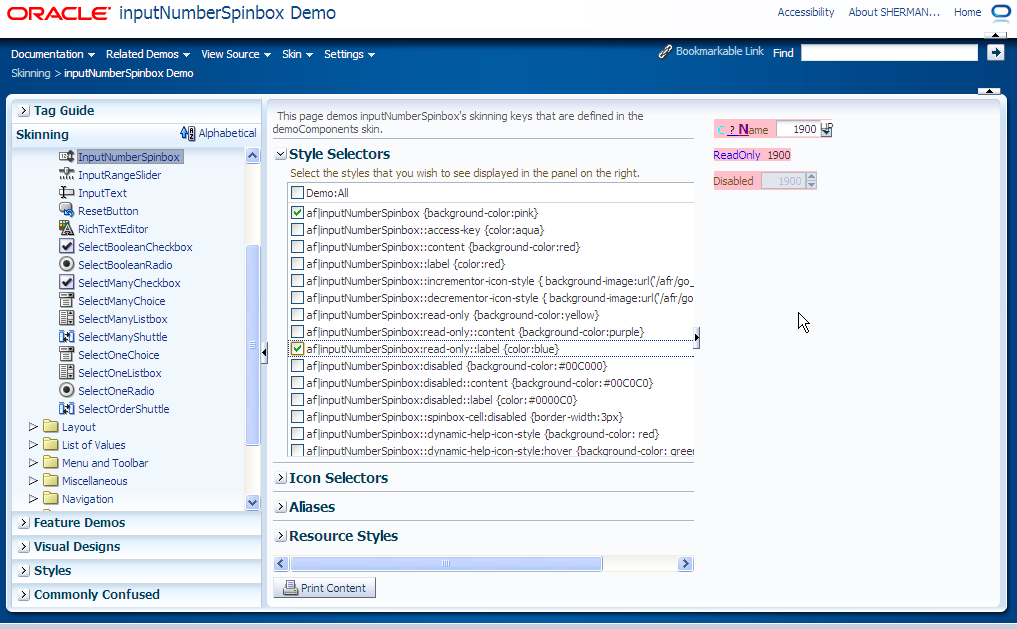Open the Documentation menu
This screenshot has height=629, width=1017.
[x=53, y=54]
